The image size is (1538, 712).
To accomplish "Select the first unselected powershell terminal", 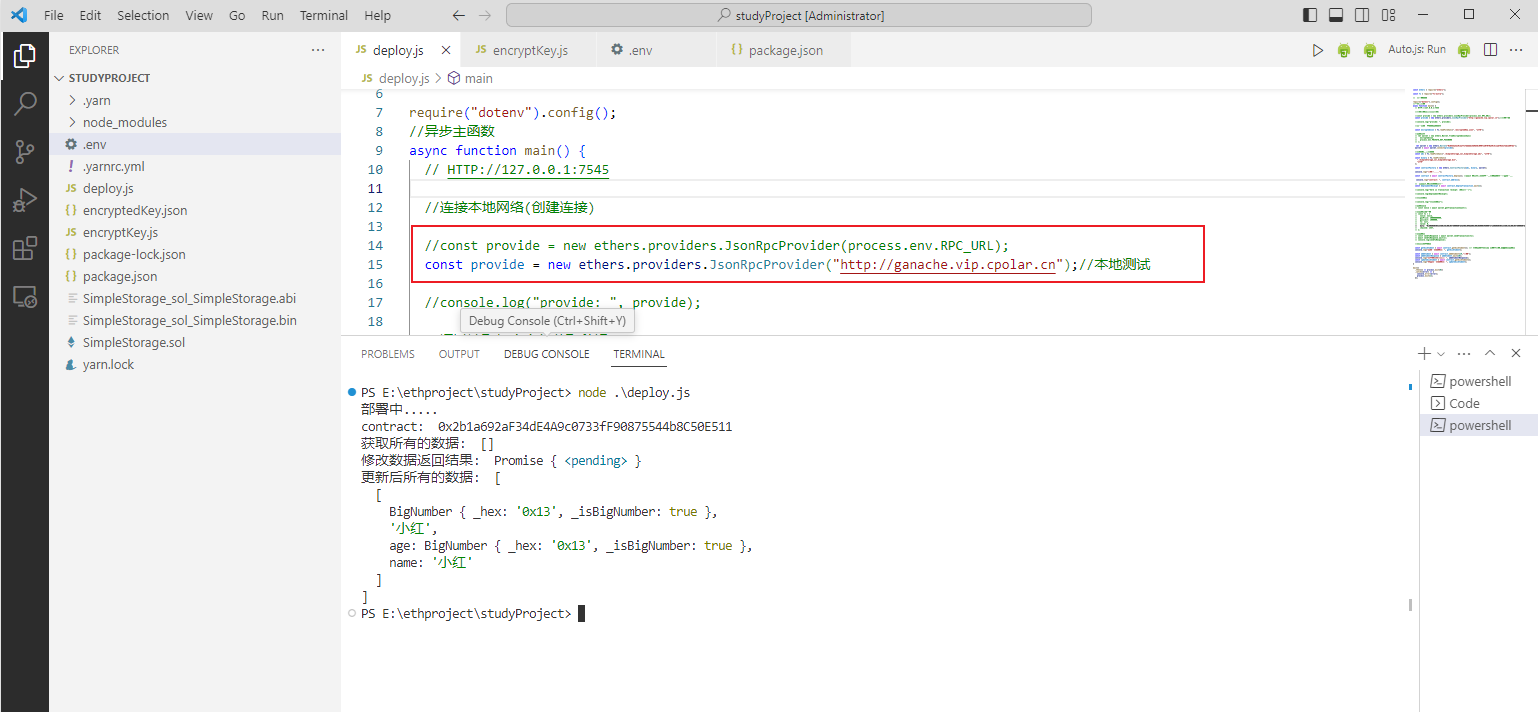I will [x=1479, y=381].
